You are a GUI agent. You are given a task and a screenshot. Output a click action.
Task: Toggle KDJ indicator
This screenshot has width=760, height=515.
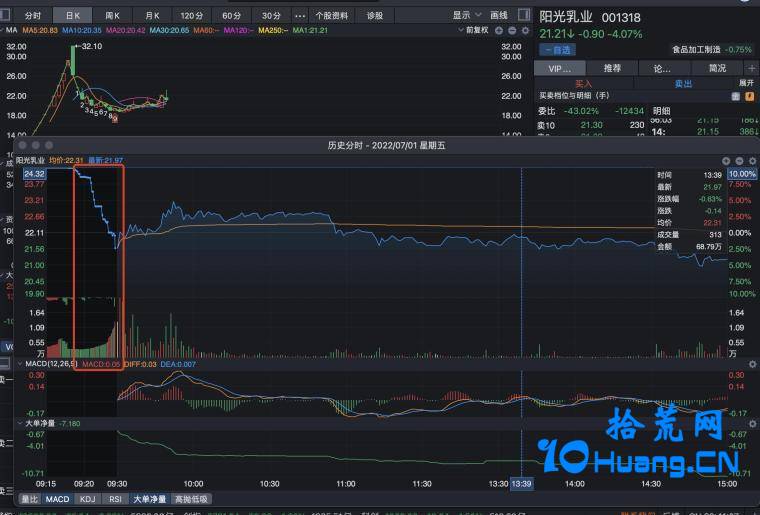88,499
